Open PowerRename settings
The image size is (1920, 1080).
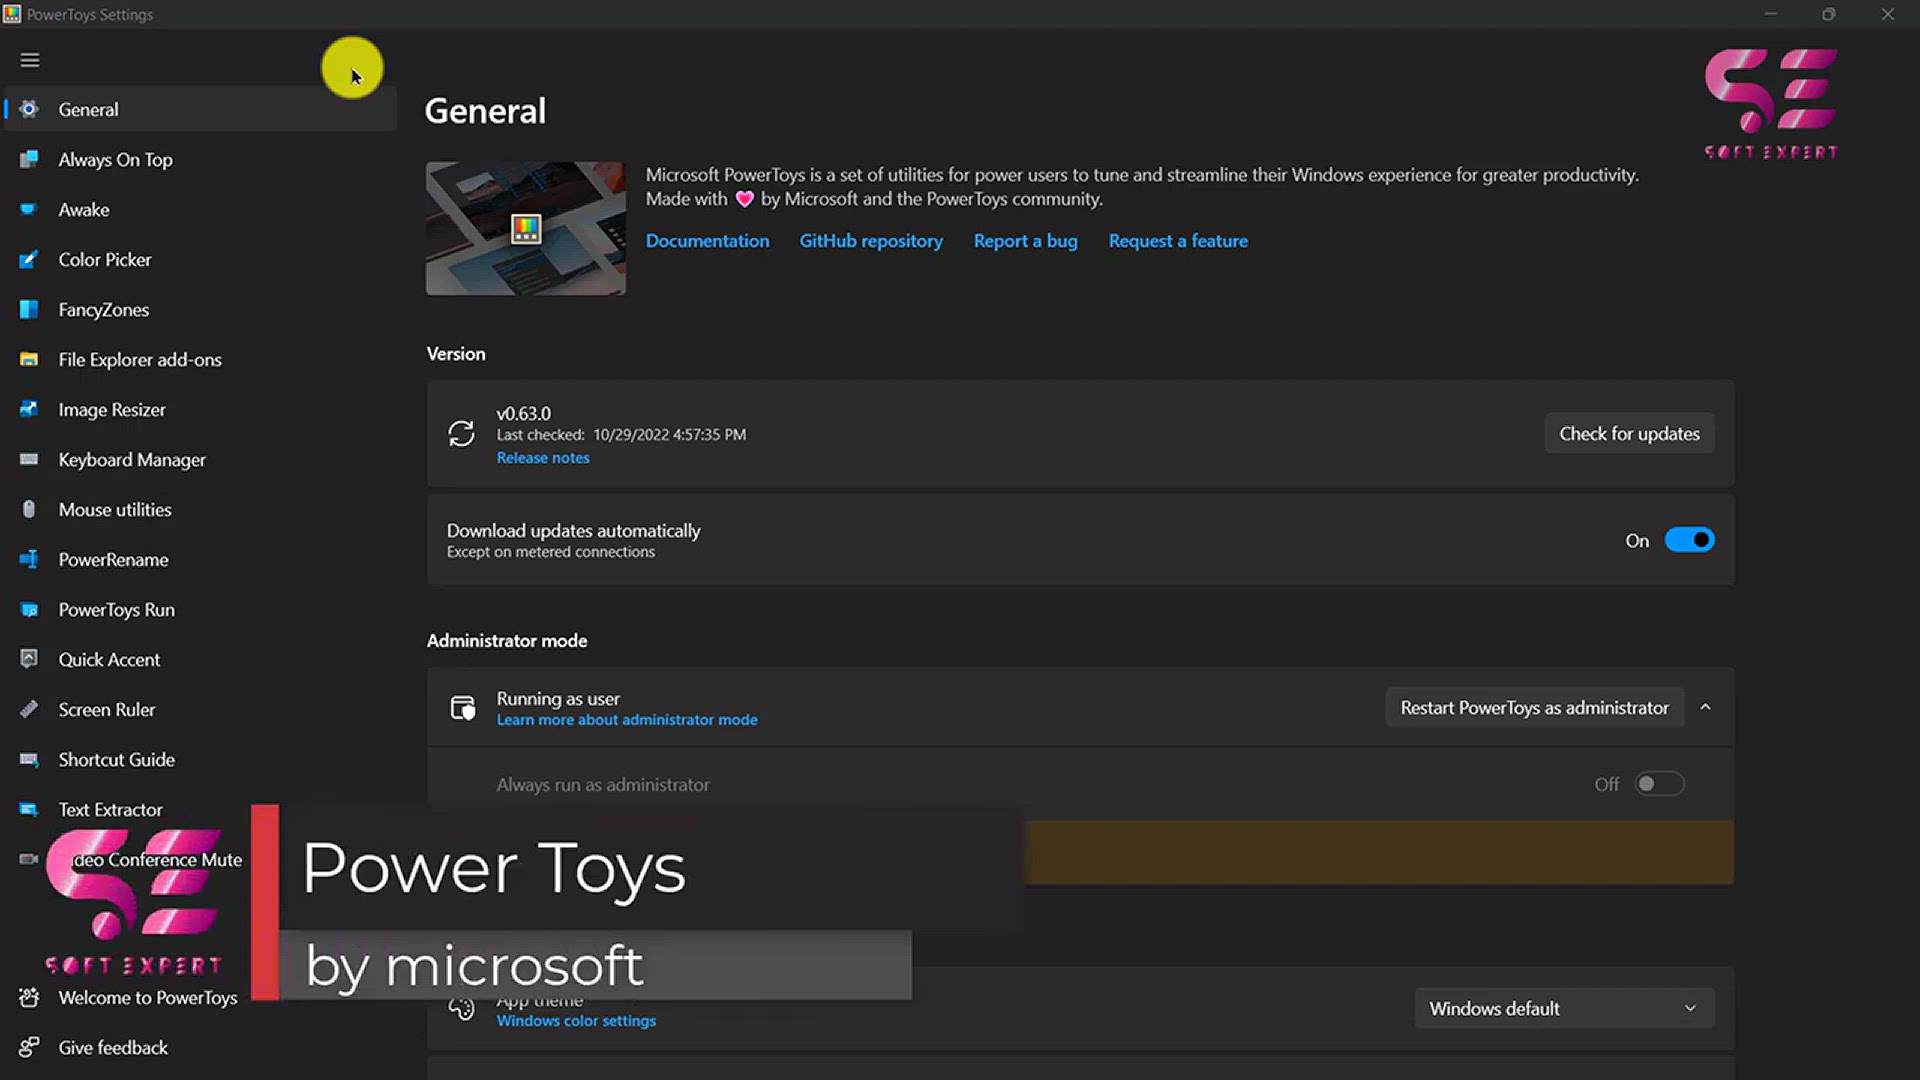(x=201, y=559)
